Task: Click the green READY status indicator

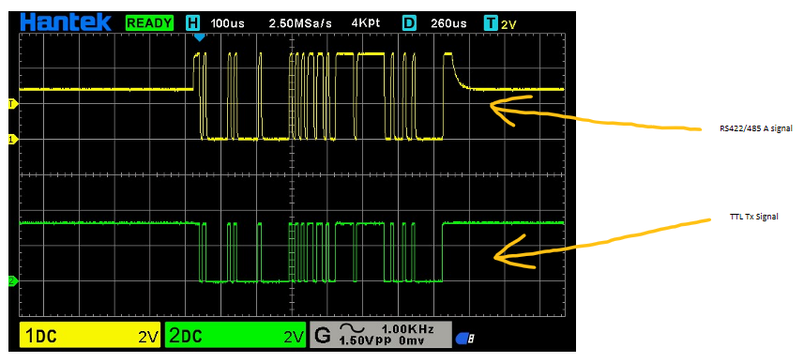Action: (150, 23)
